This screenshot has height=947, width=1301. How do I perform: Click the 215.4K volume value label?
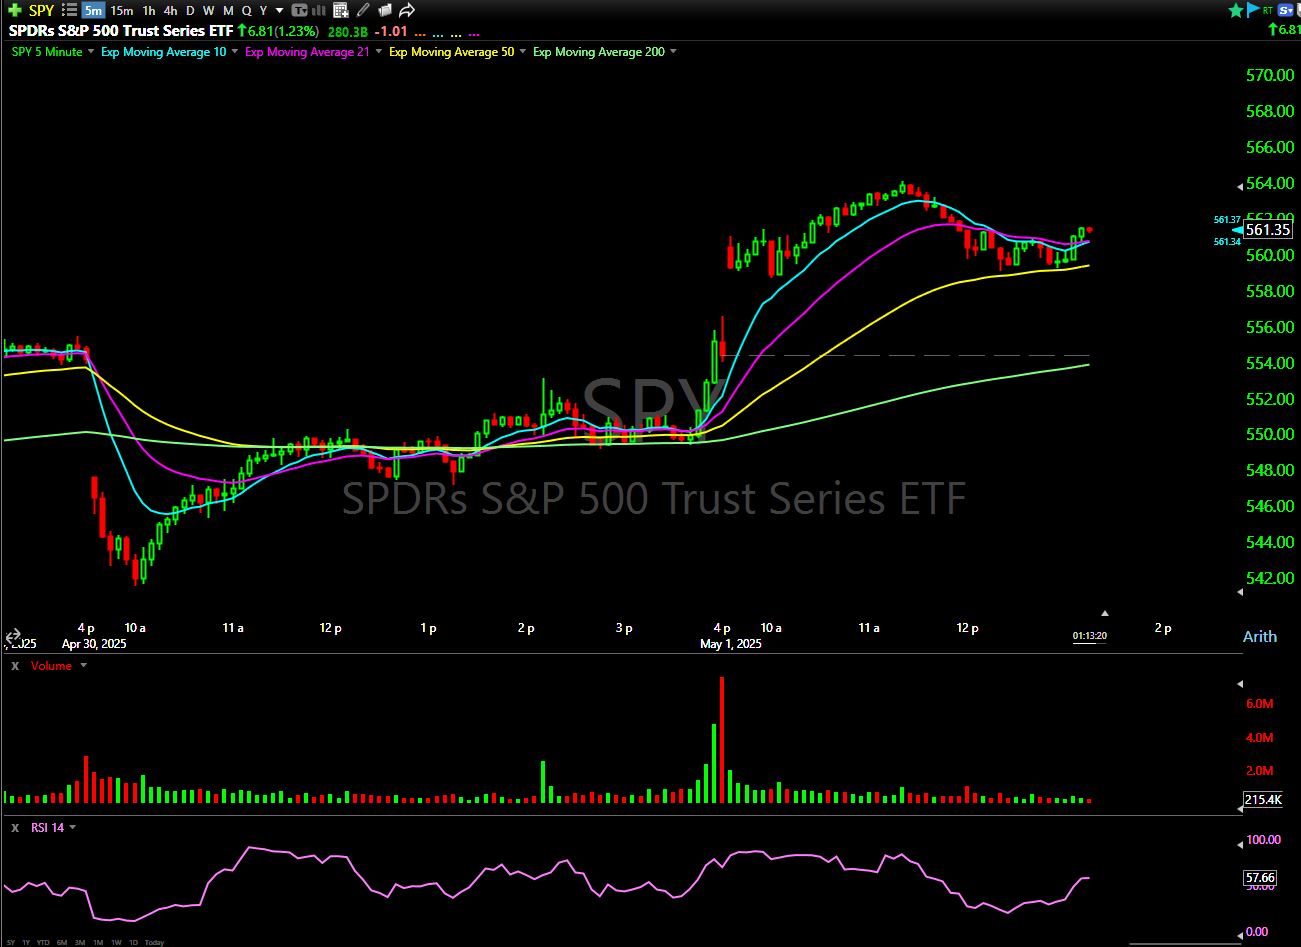tap(1263, 800)
